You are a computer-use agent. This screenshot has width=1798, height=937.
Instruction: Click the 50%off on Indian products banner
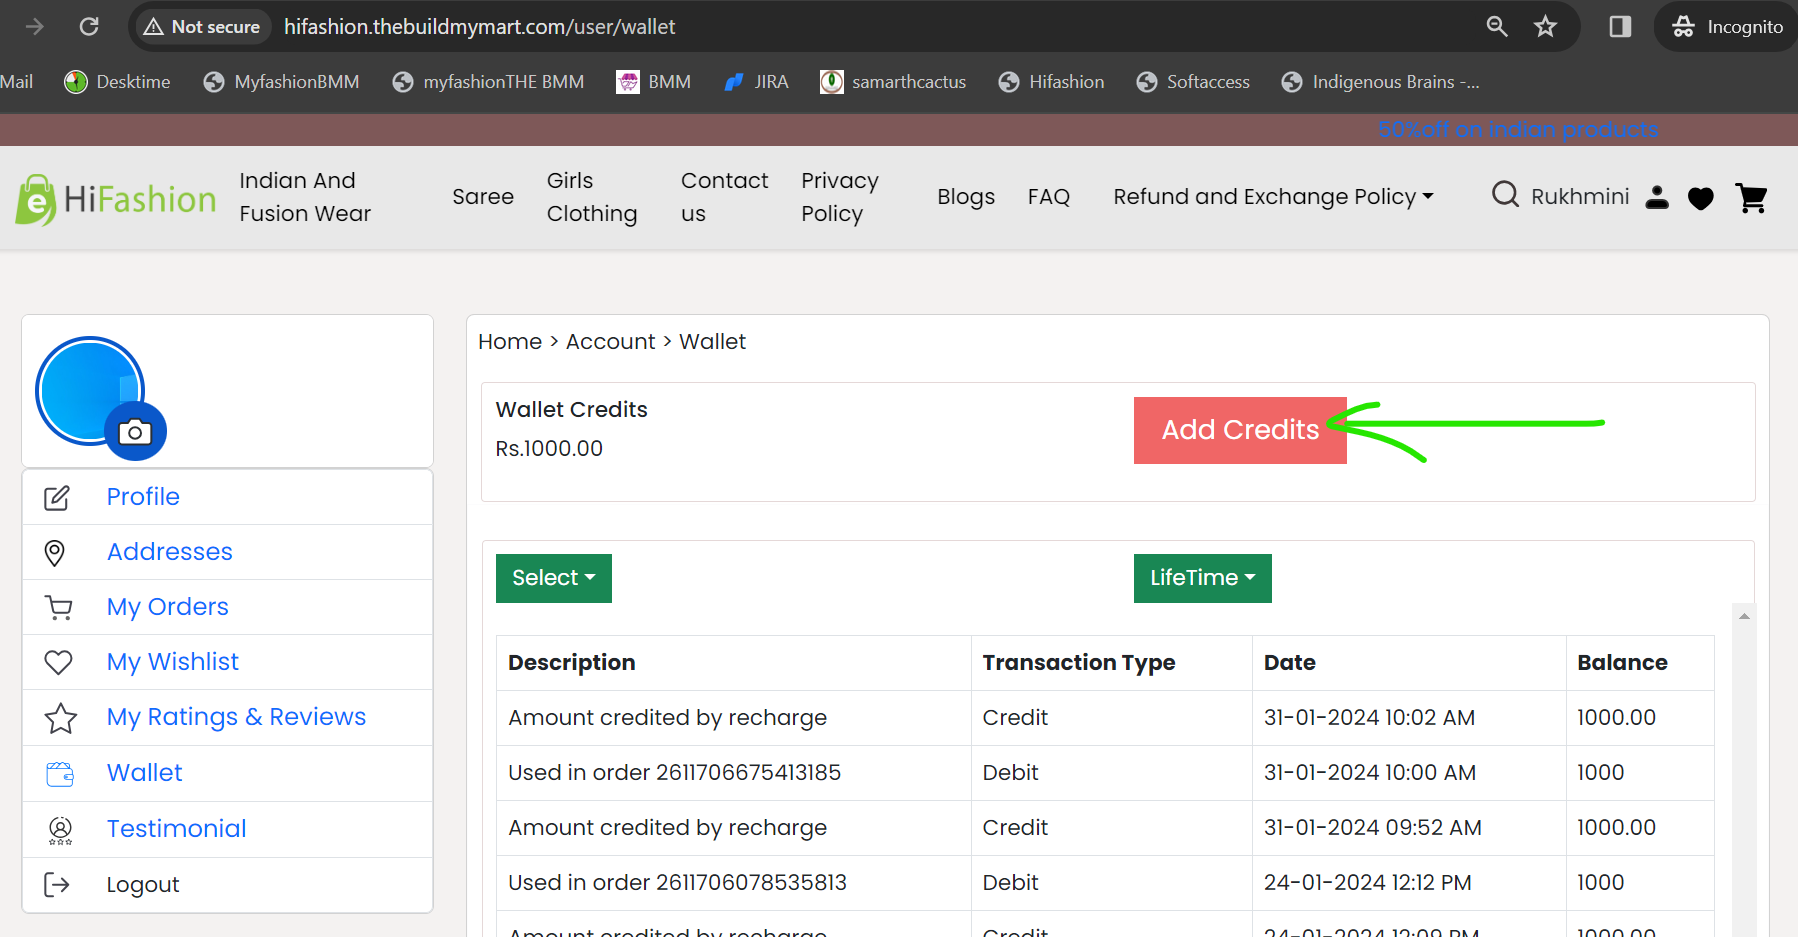point(1518,130)
